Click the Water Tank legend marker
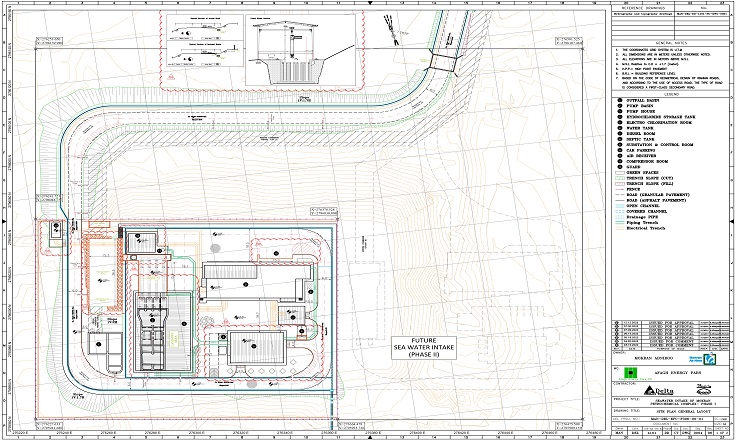The image size is (736, 440). pos(619,128)
